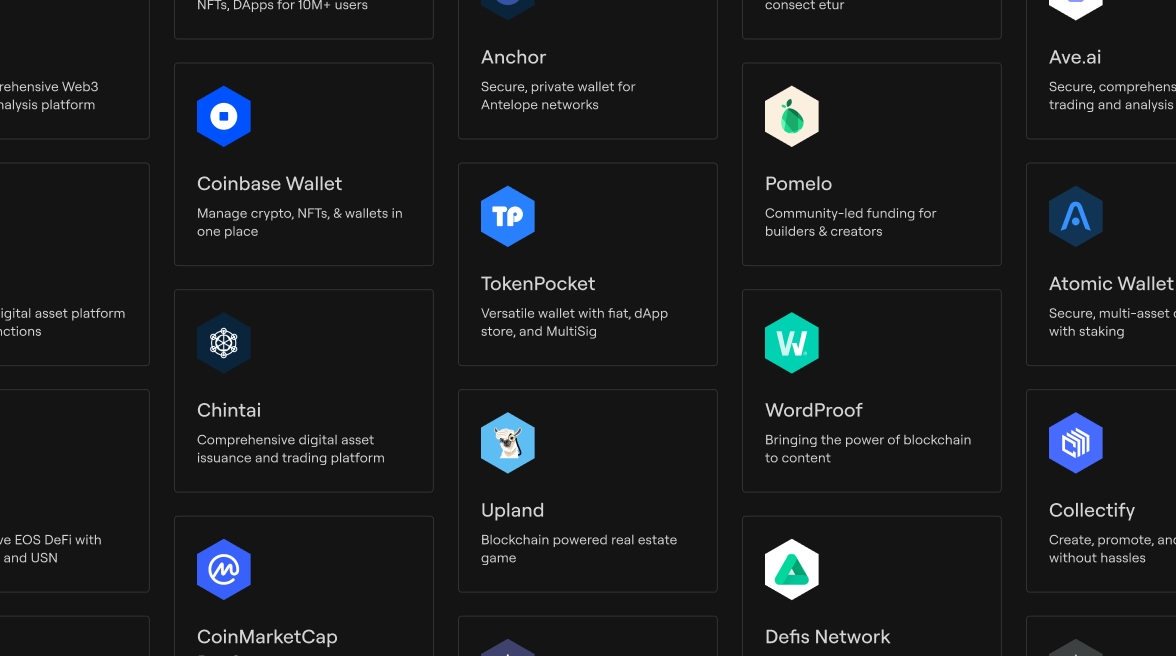Click the Pomelo title
1176x656 pixels.
(x=798, y=184)
